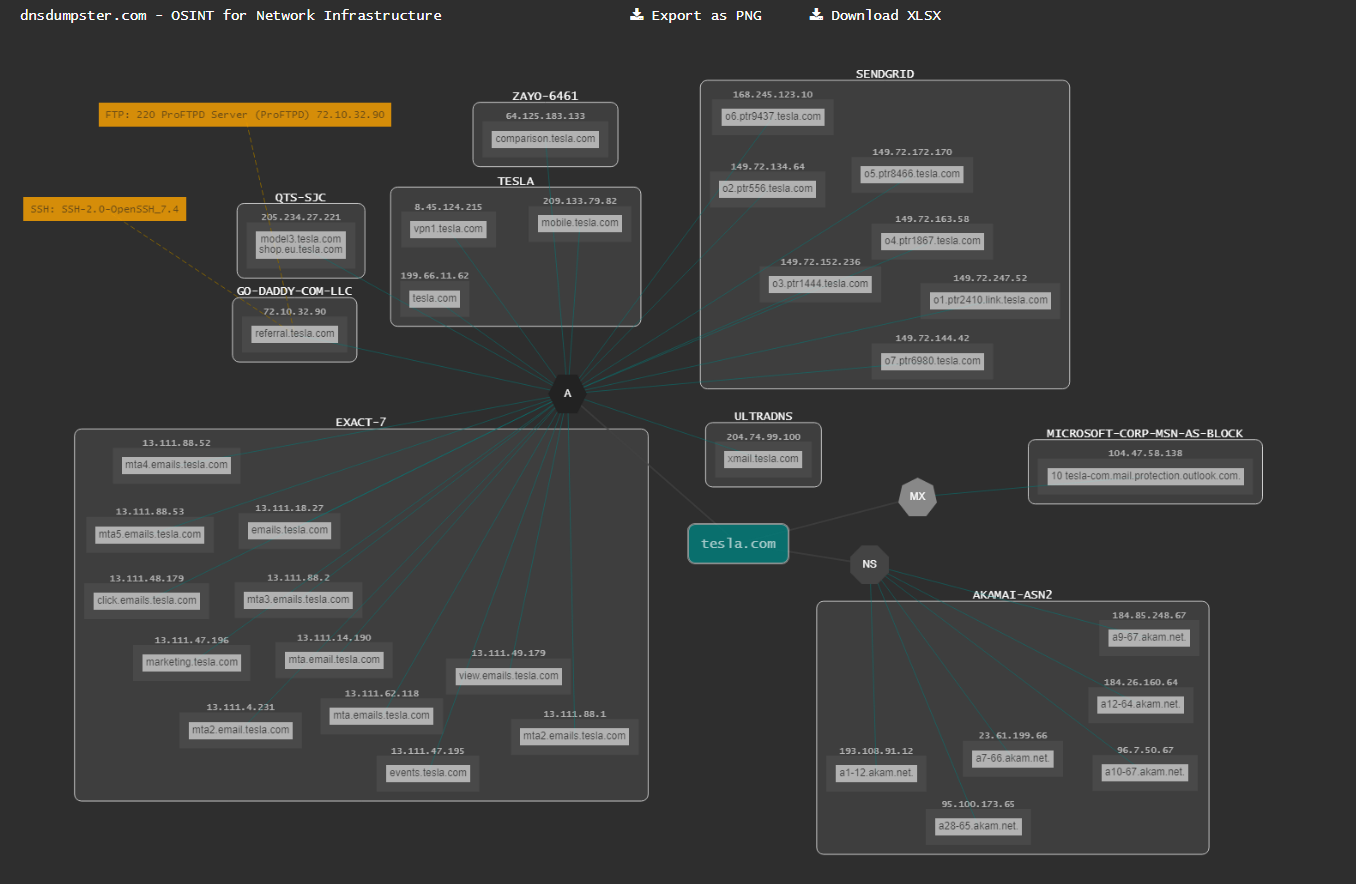
Task: Select the FTP ProFTPD server banner label
Action: (245, 115)
